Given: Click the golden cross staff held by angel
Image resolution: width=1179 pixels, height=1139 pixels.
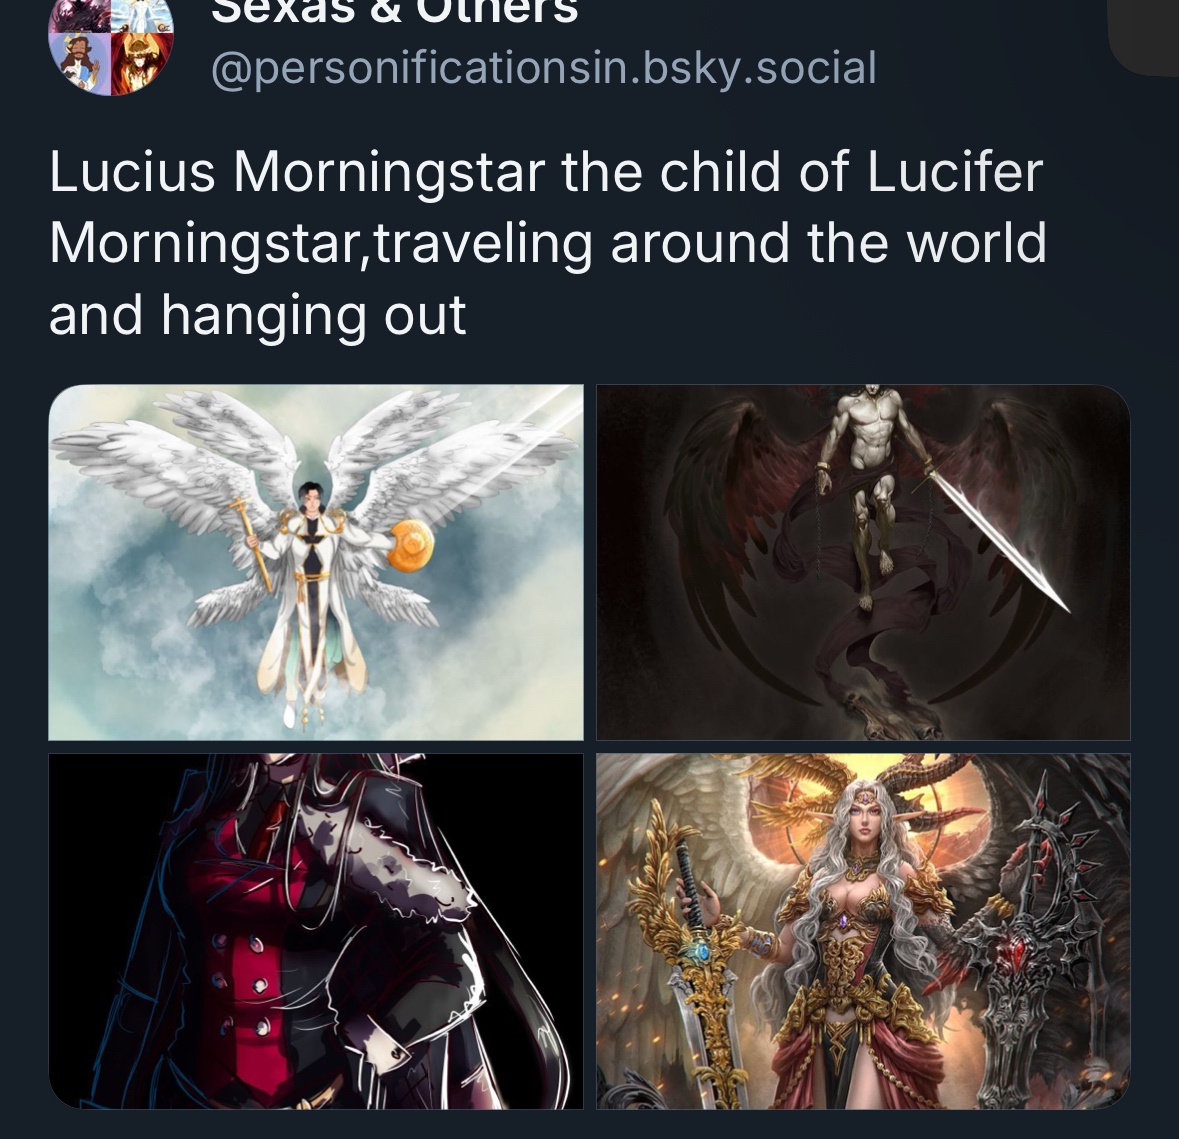Looking at the screenshot, I should point(252,543).
